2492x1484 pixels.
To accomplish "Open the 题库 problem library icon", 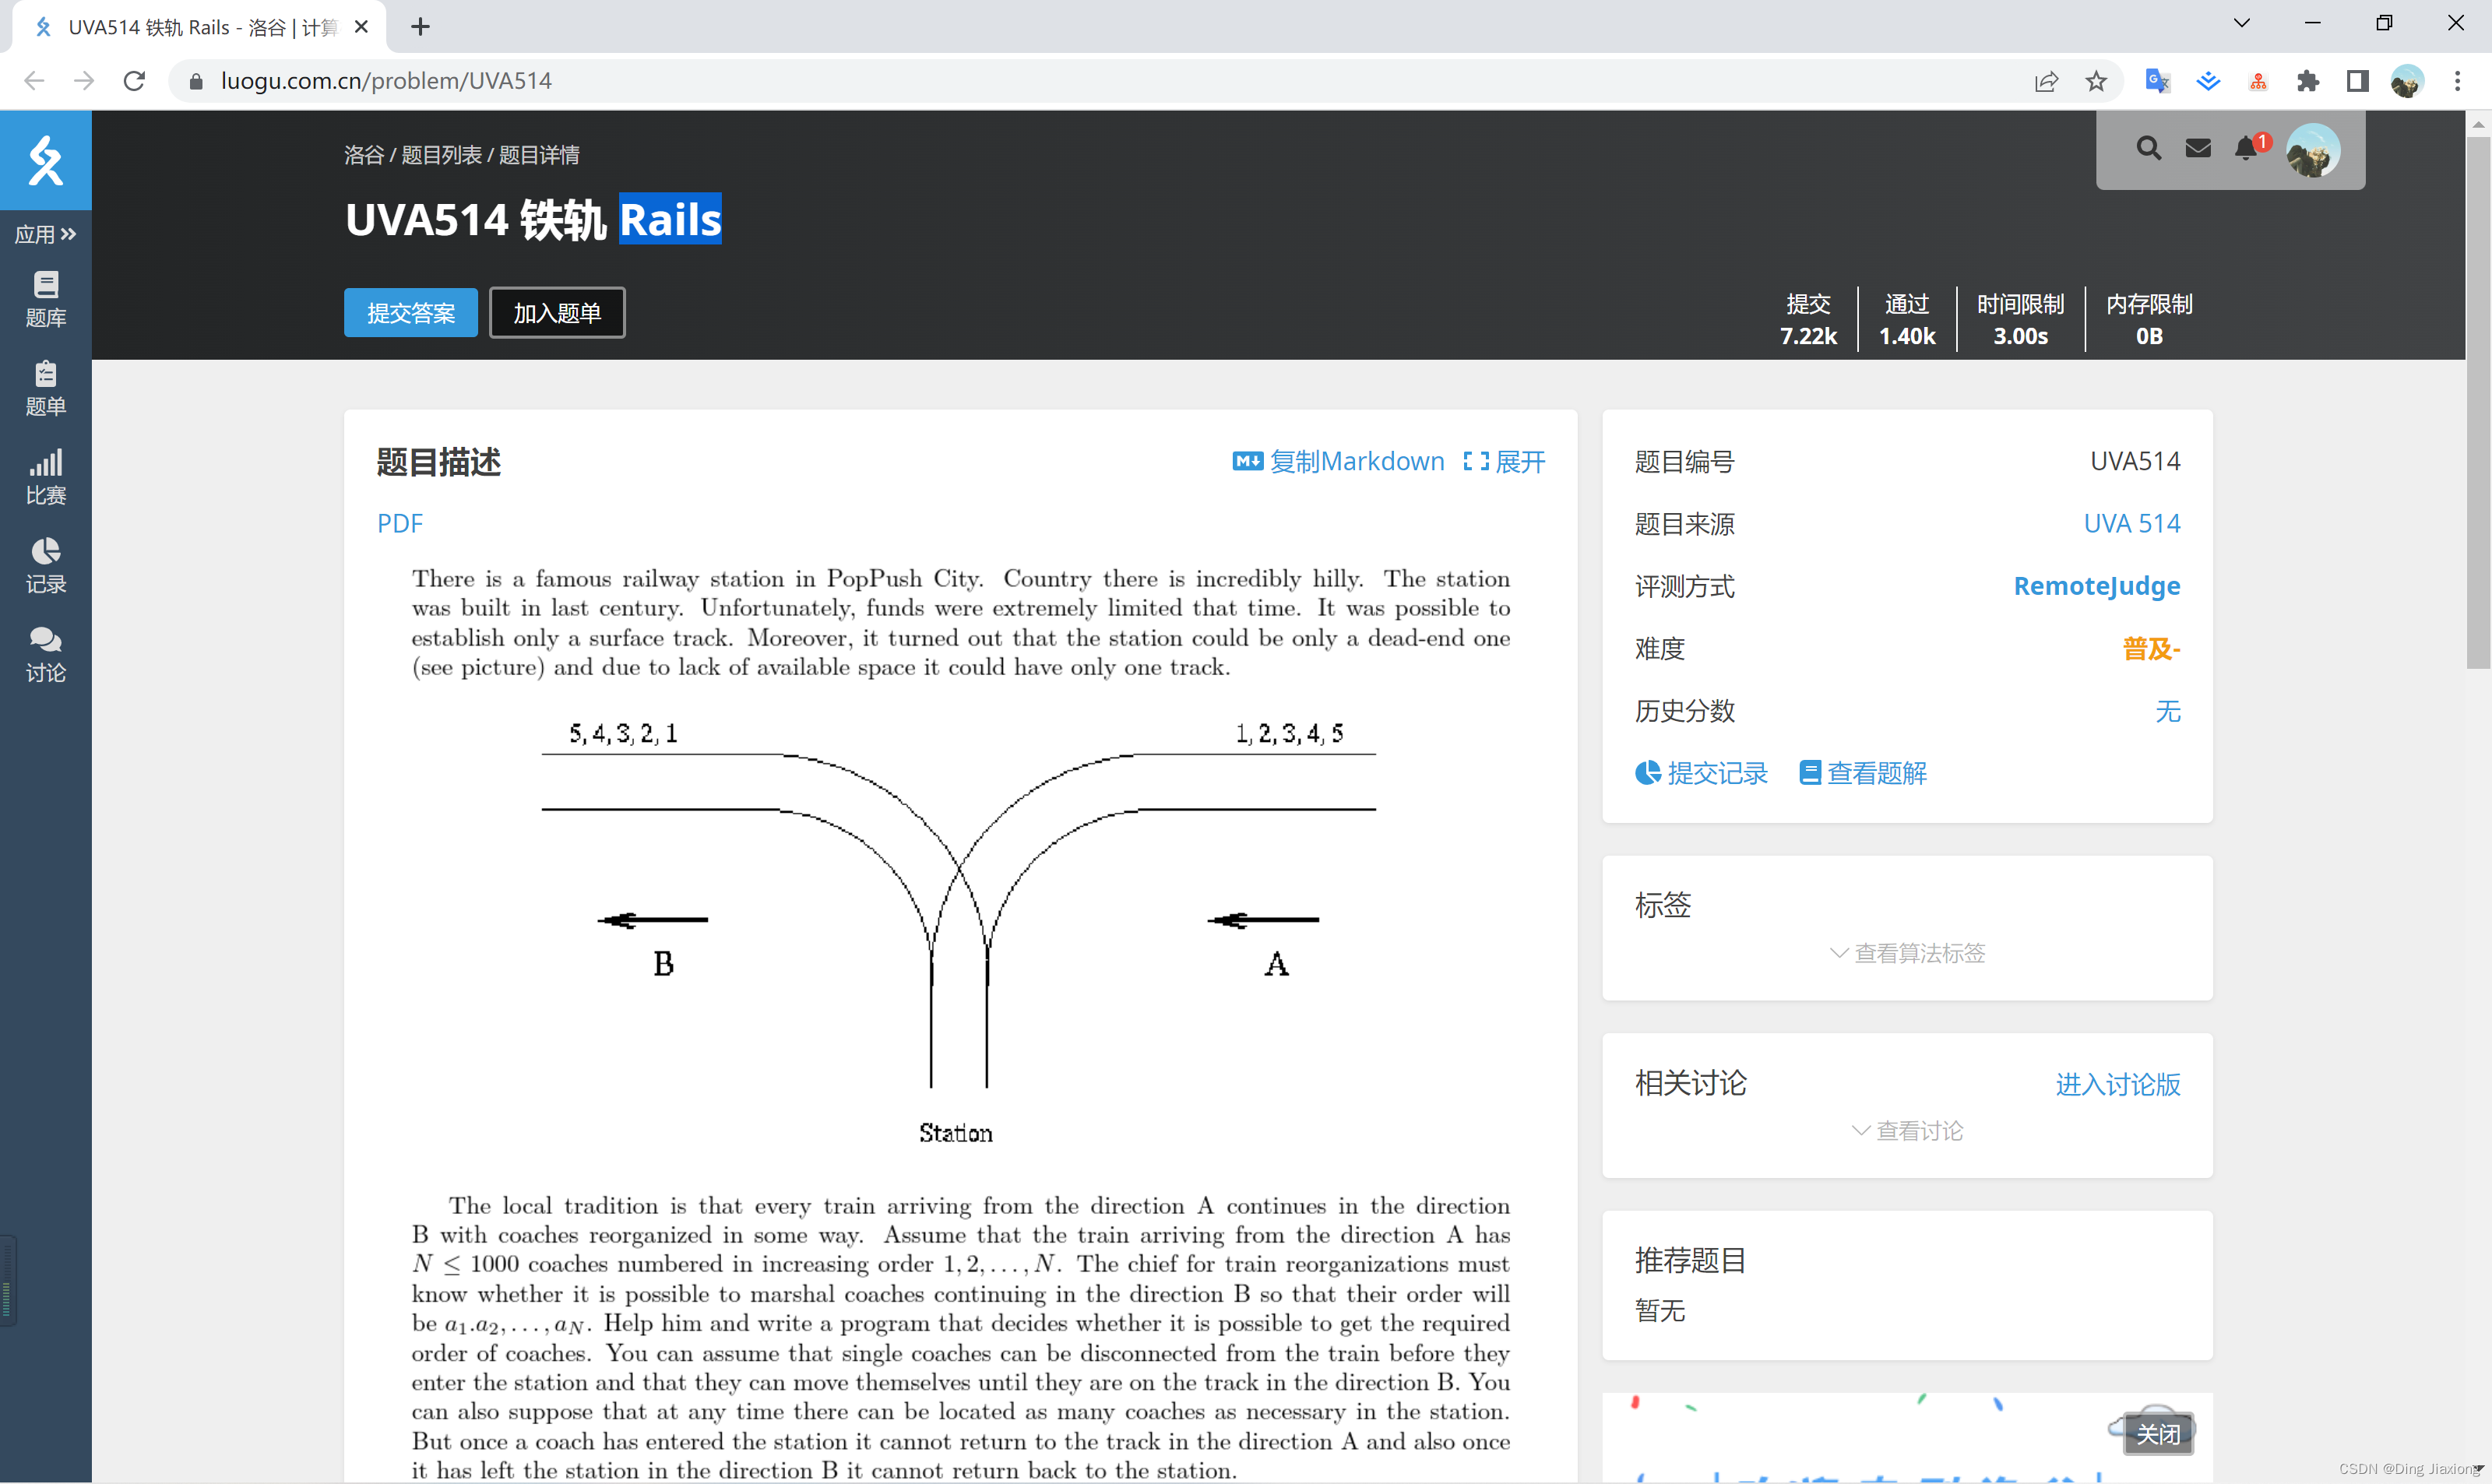I will pyautogui.click(x=45, y=299).
